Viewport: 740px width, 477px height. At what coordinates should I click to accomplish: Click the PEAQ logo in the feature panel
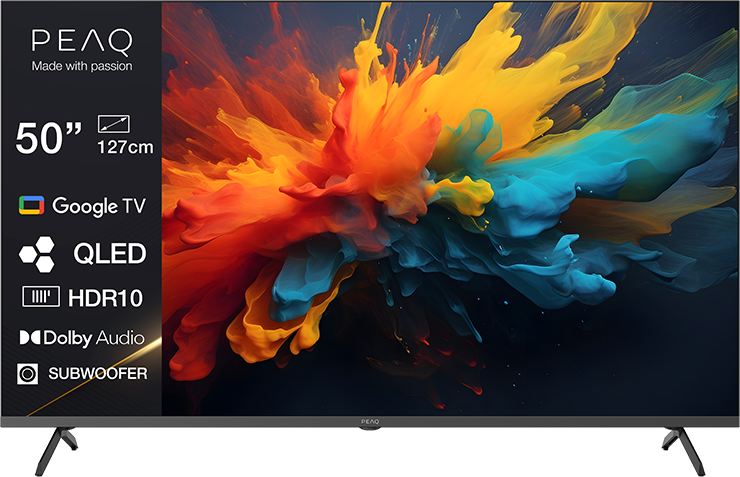pyautogui.click(x=82, y=42)
